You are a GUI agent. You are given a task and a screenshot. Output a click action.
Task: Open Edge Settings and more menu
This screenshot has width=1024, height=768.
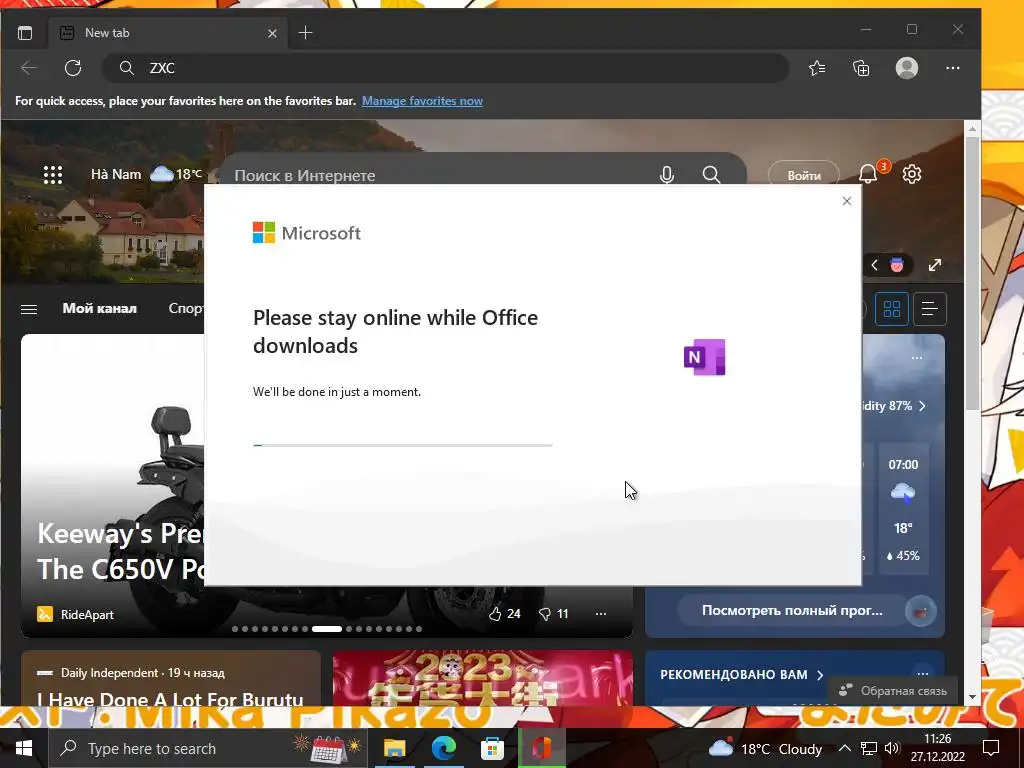[x=953, y=68]
